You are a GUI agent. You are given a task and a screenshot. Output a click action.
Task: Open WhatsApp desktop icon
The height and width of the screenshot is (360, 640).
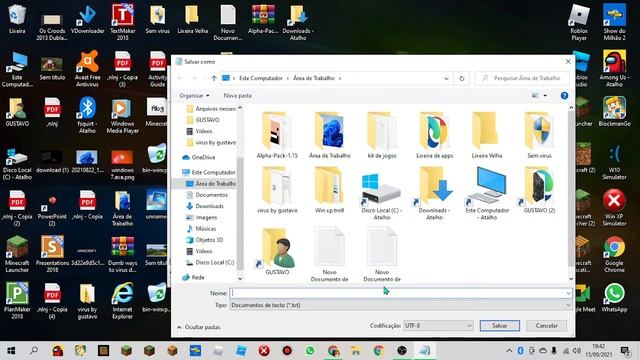[614, 298]
